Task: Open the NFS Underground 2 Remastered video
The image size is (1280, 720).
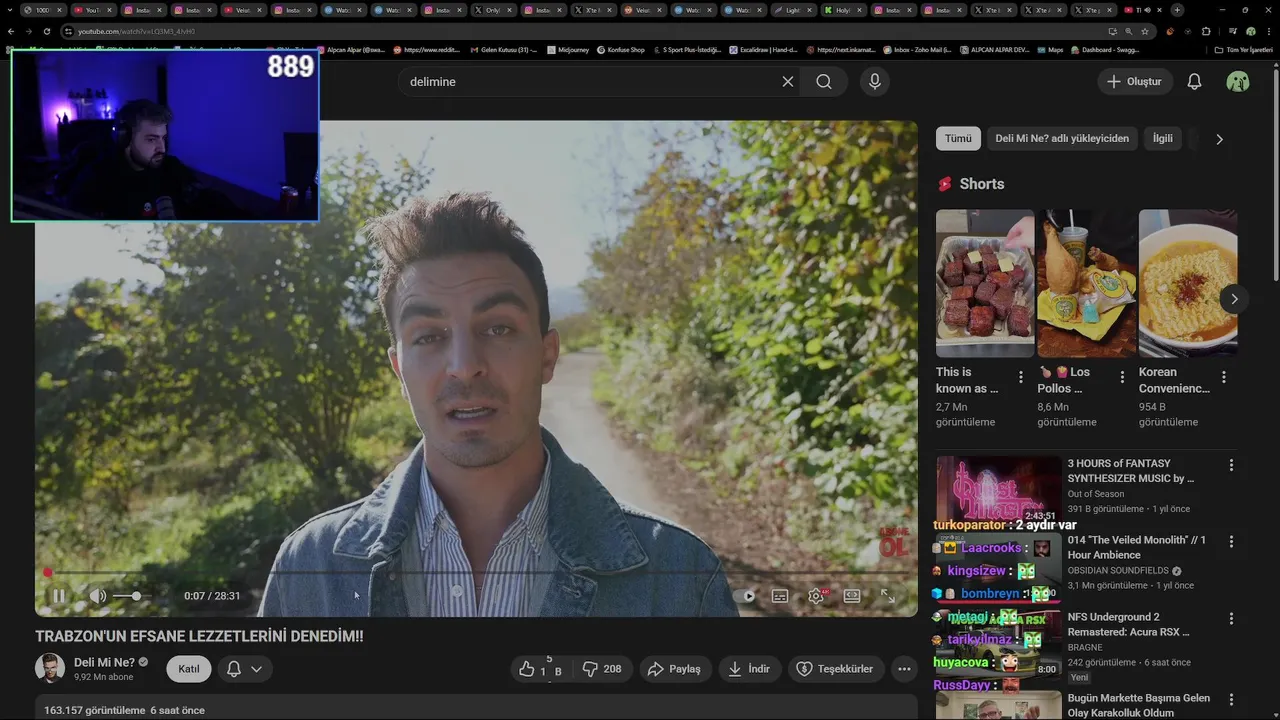Action: click(x=1128, y=624)
